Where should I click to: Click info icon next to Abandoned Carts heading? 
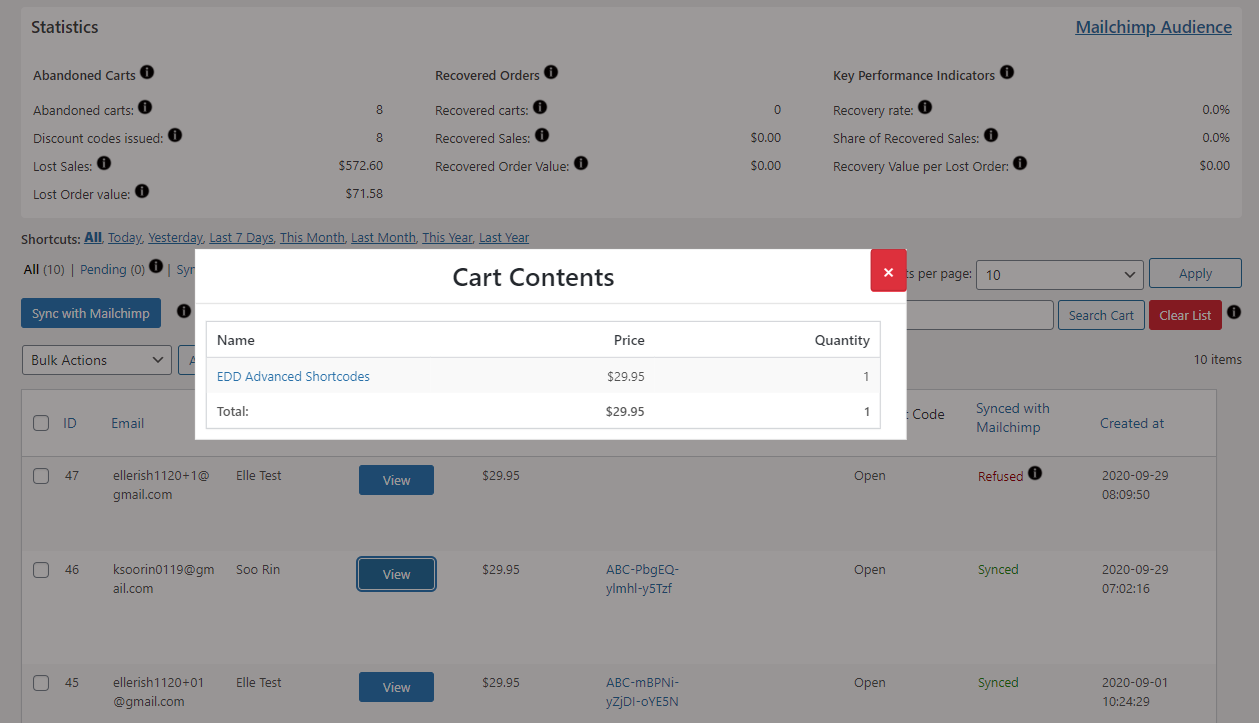147,73
